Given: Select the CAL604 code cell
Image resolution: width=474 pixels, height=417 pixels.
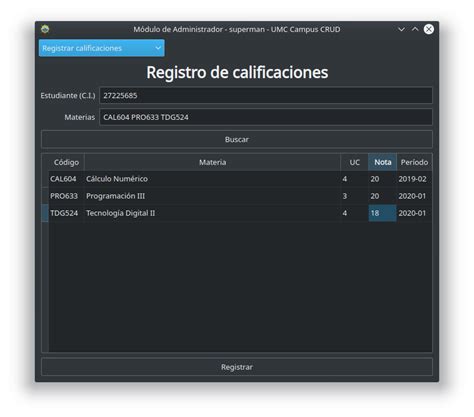Looking at the screenshot, I should [x=66, y=179].
